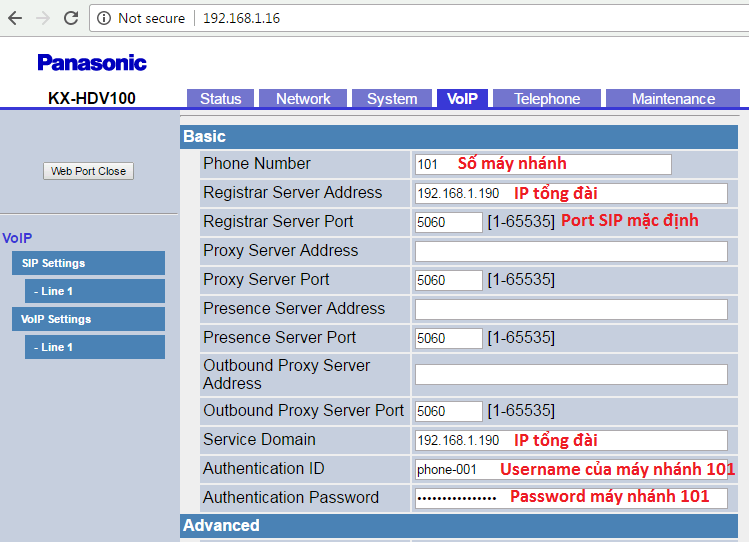Screen dimensions: 749x542
Task: Focus the Registrar Server Address field
Action: (x=570, y=193)
